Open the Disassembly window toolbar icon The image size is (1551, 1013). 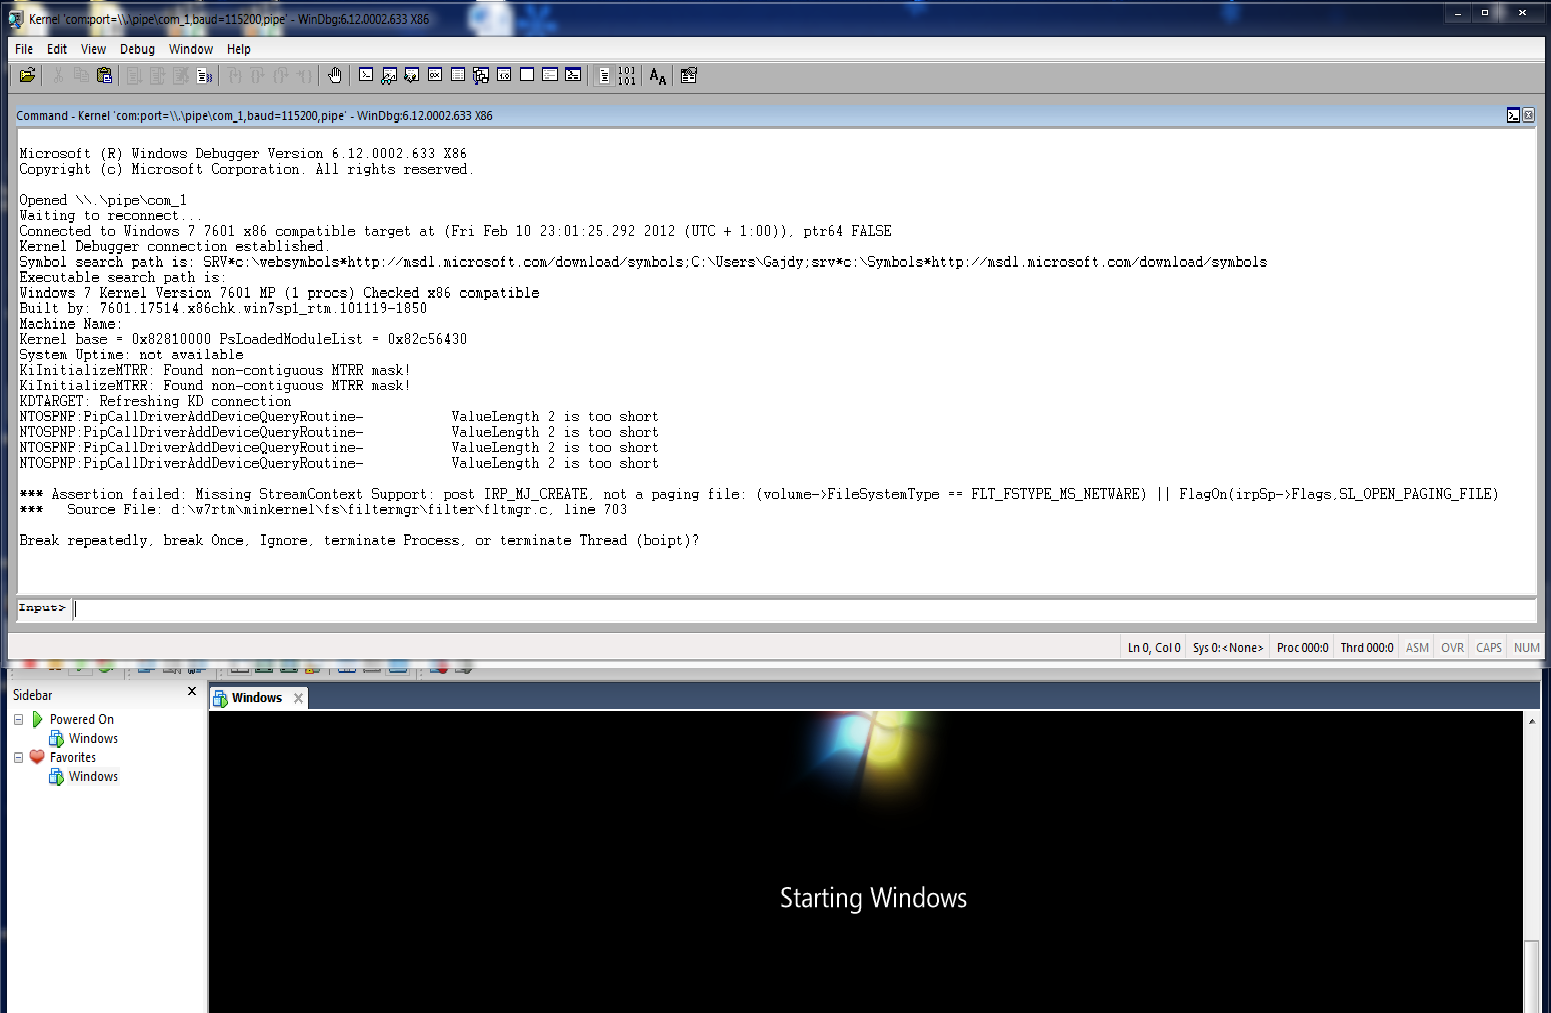click(504, 75)
